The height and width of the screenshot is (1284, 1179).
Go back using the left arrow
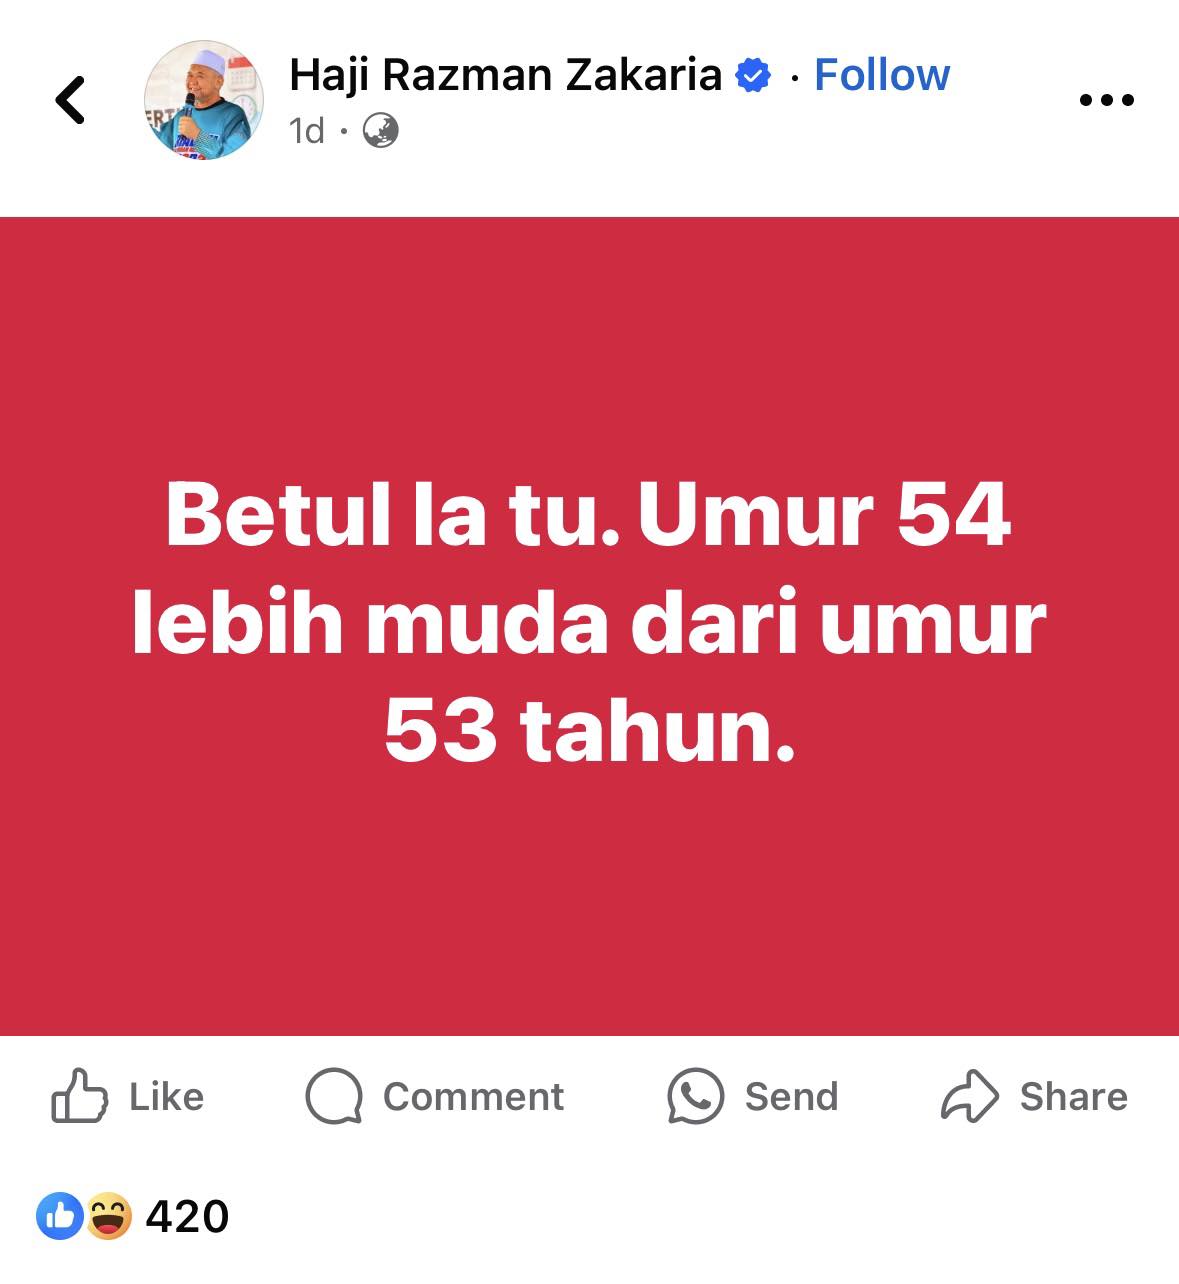tap(70, 100)
